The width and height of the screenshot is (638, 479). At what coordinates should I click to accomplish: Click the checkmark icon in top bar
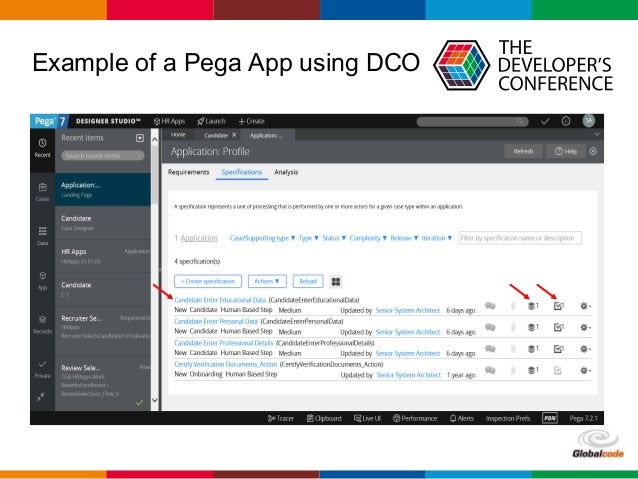[545, 121]
